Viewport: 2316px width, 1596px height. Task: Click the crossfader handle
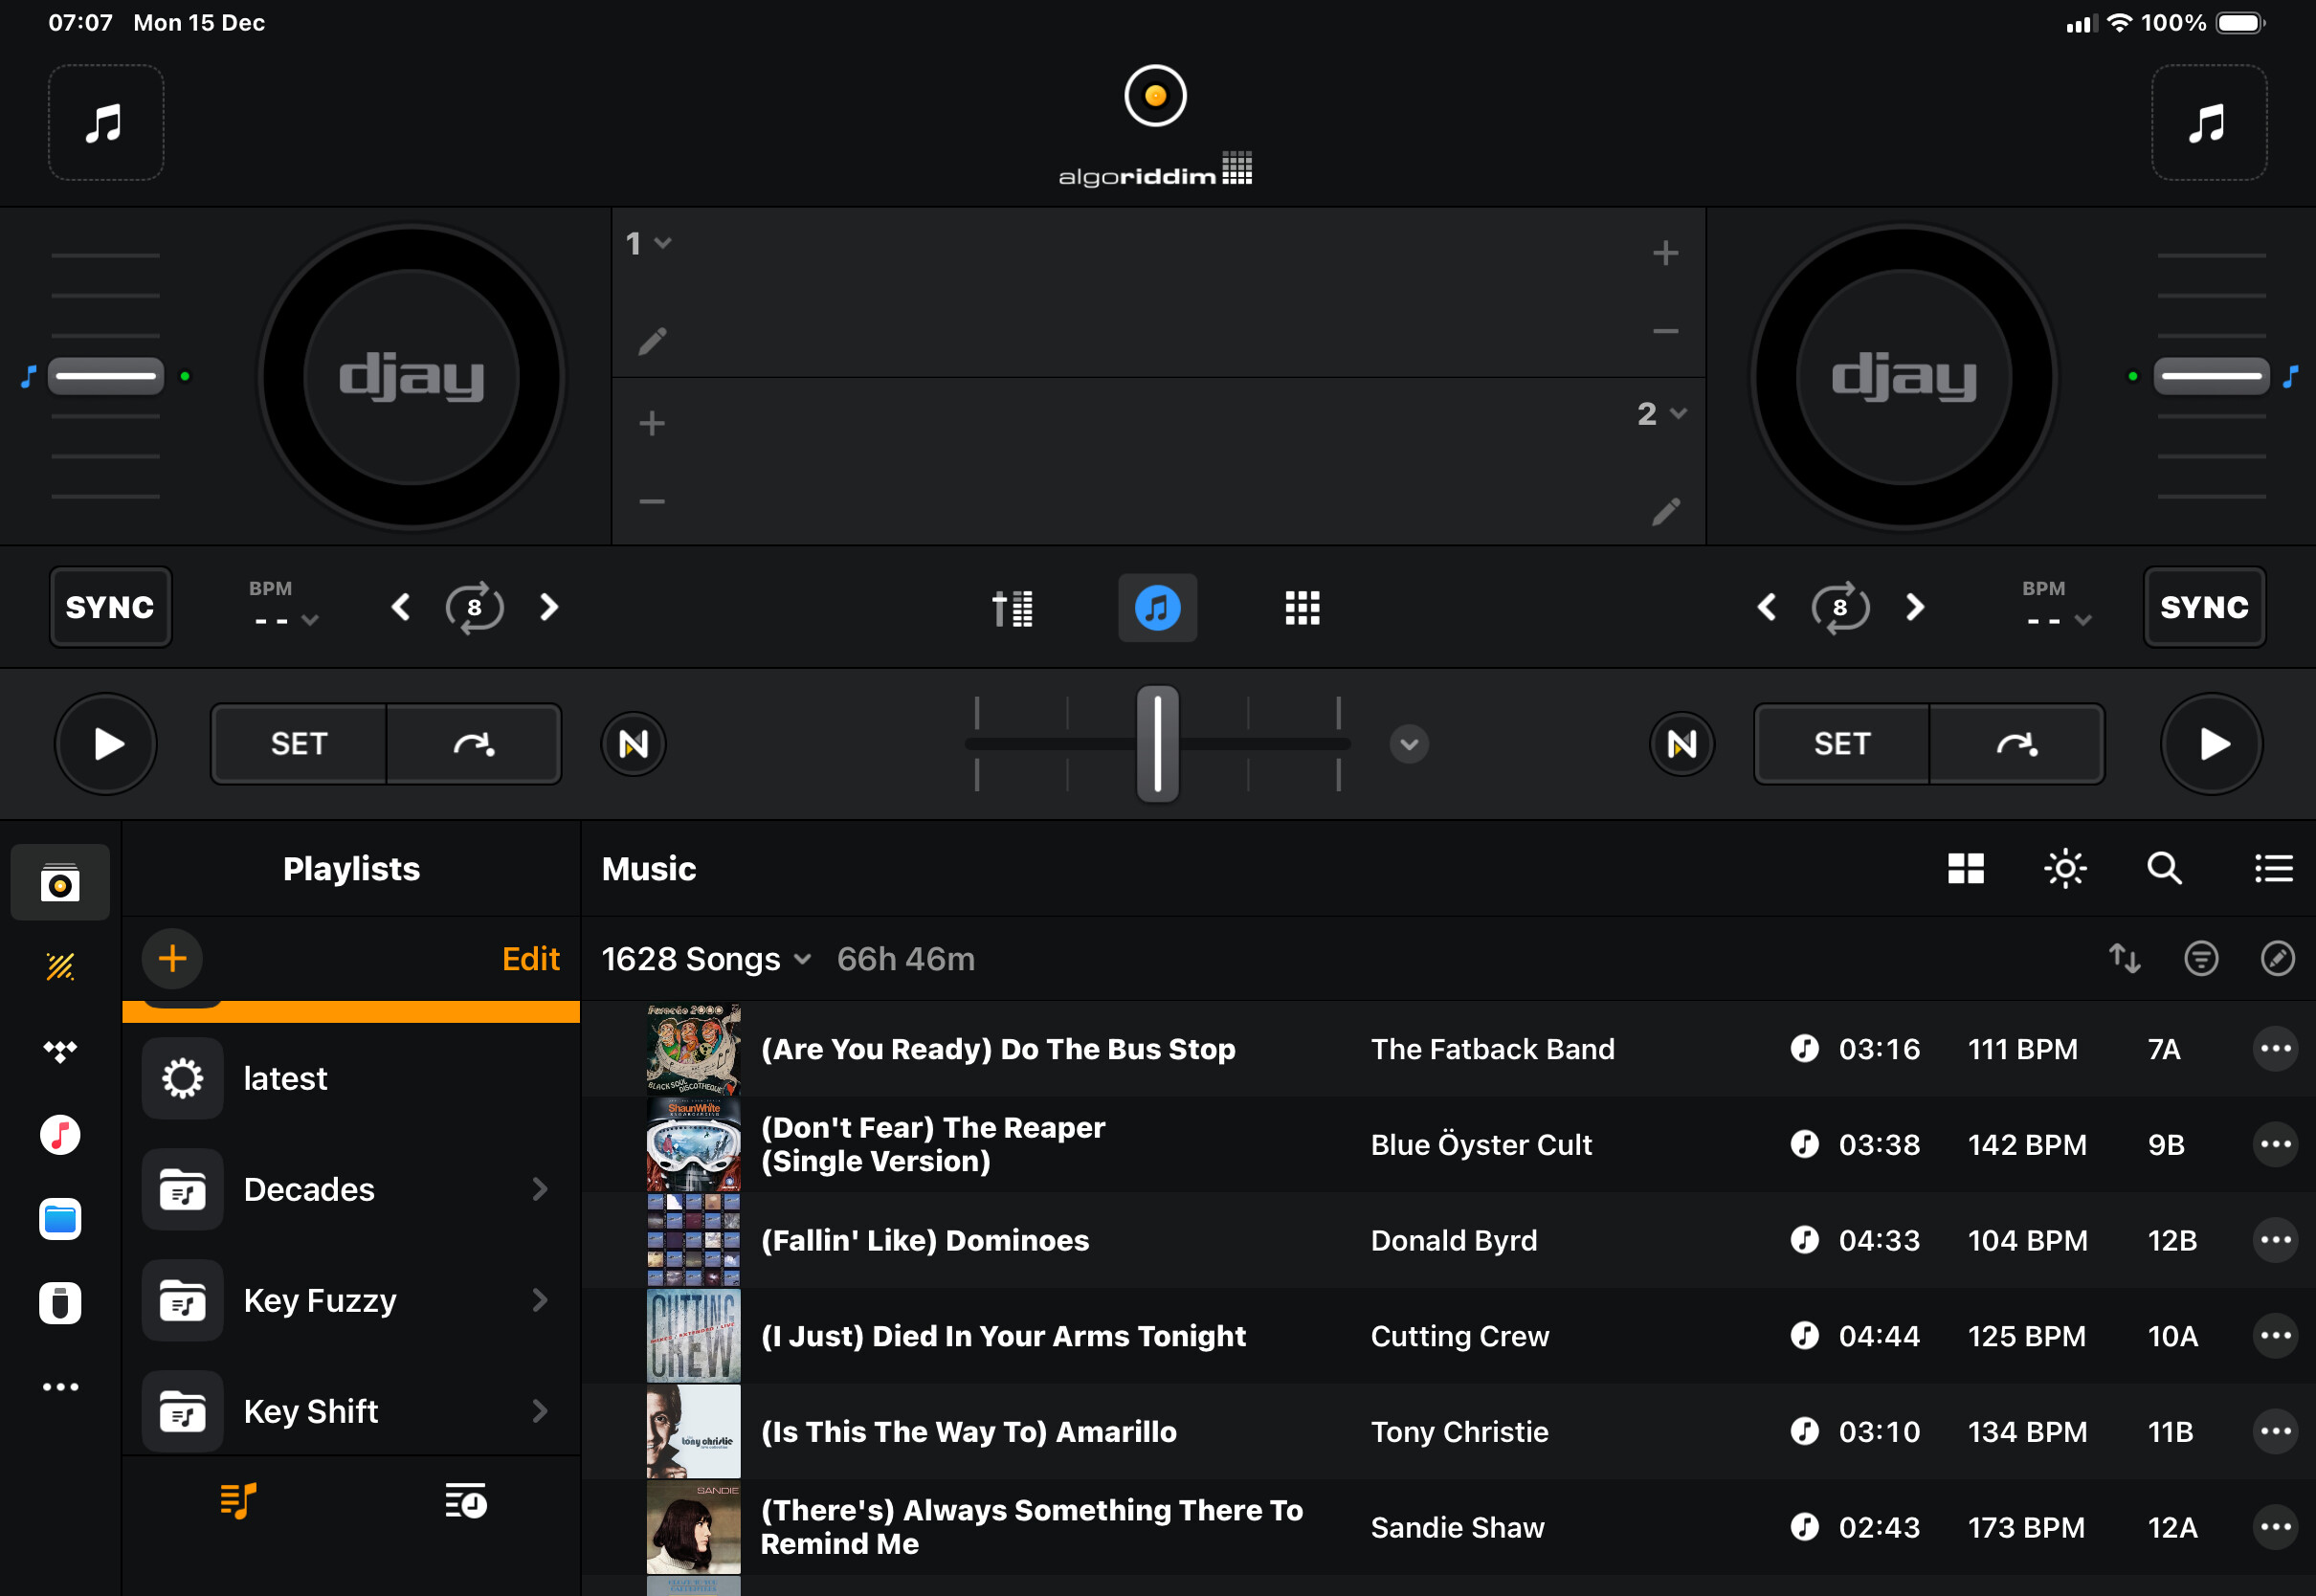tap(1157, 744)
